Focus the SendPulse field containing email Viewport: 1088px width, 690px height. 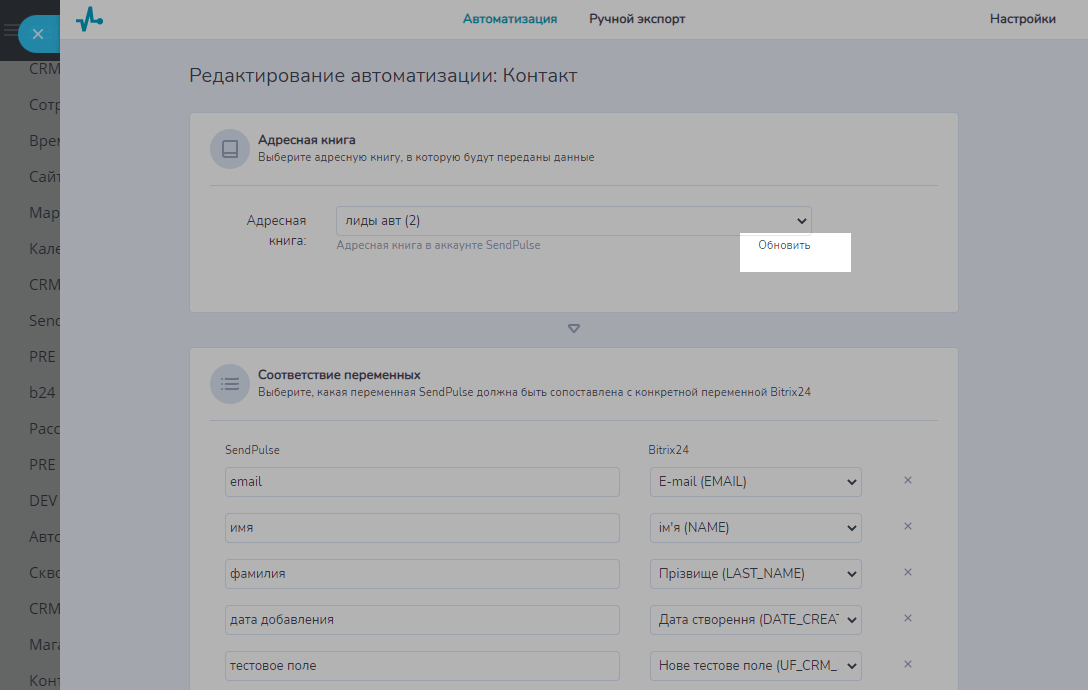point(422,482)
